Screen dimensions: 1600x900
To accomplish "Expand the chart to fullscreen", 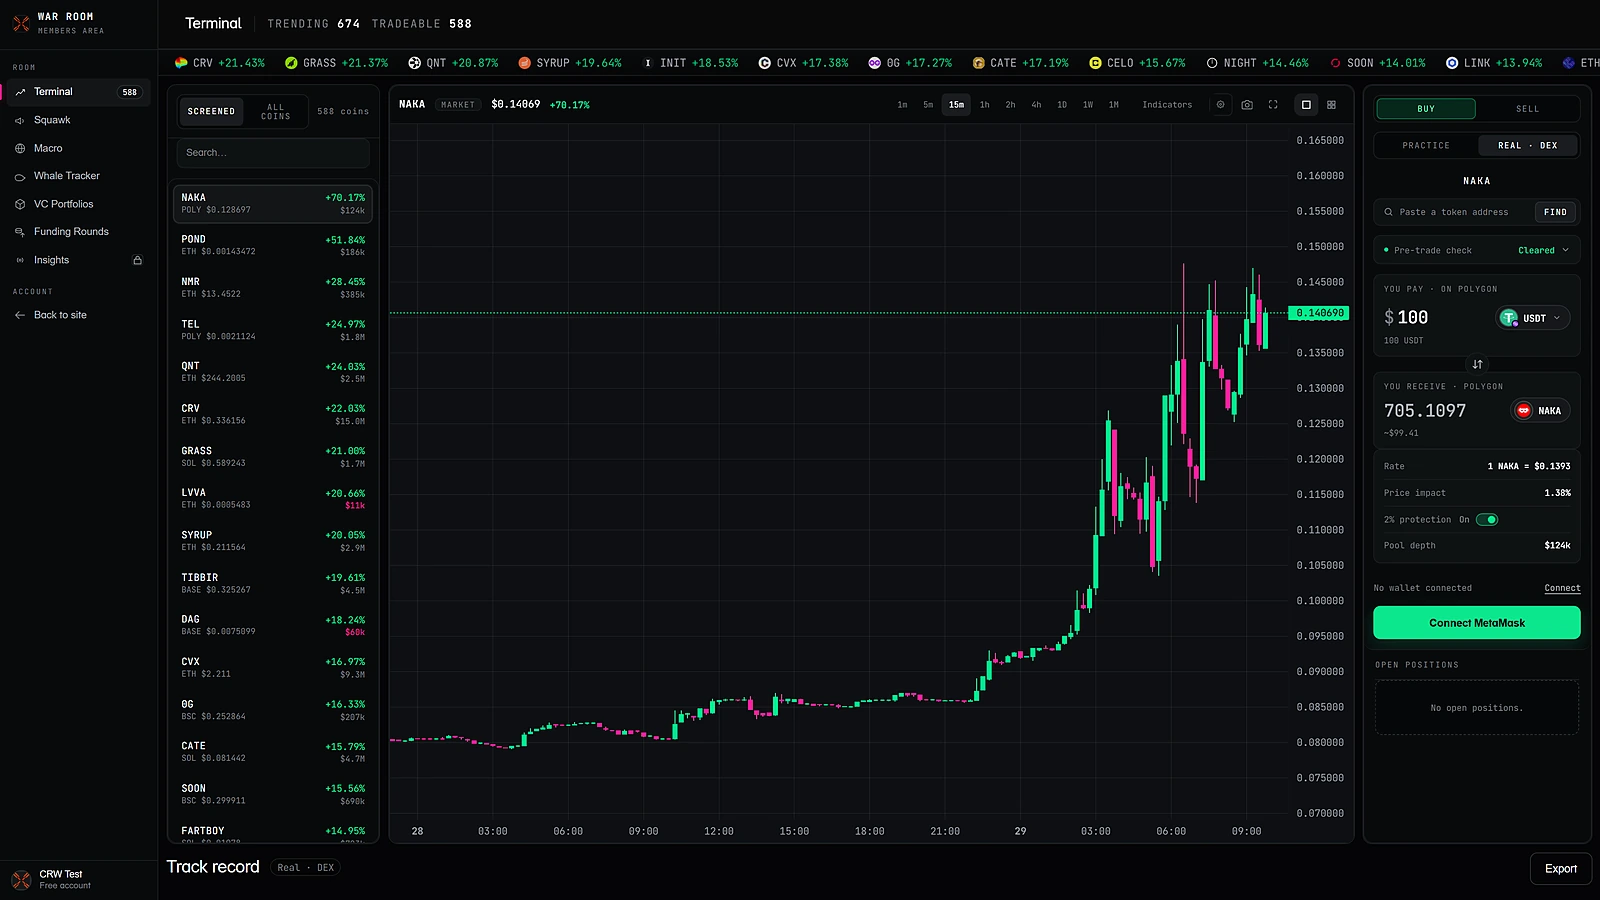I will 1273,105.
